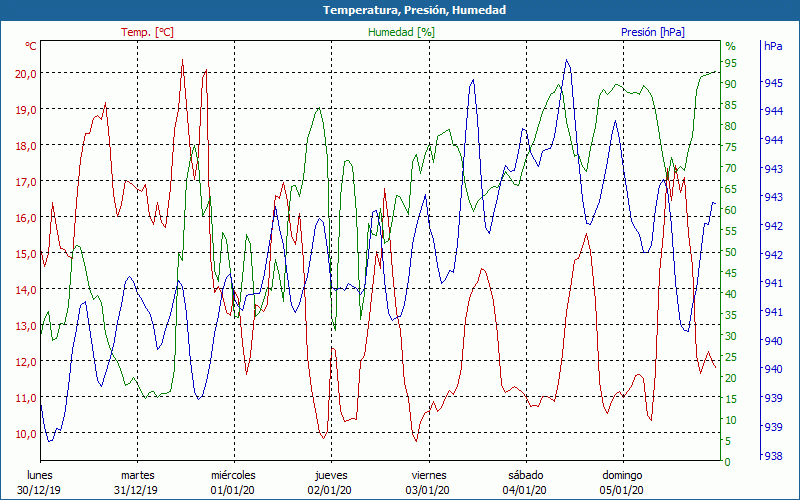The height and width of the screenshot is (500, 800).
Task: Click the green "35" humidity axis value
Action: click(x=731, y=315)
